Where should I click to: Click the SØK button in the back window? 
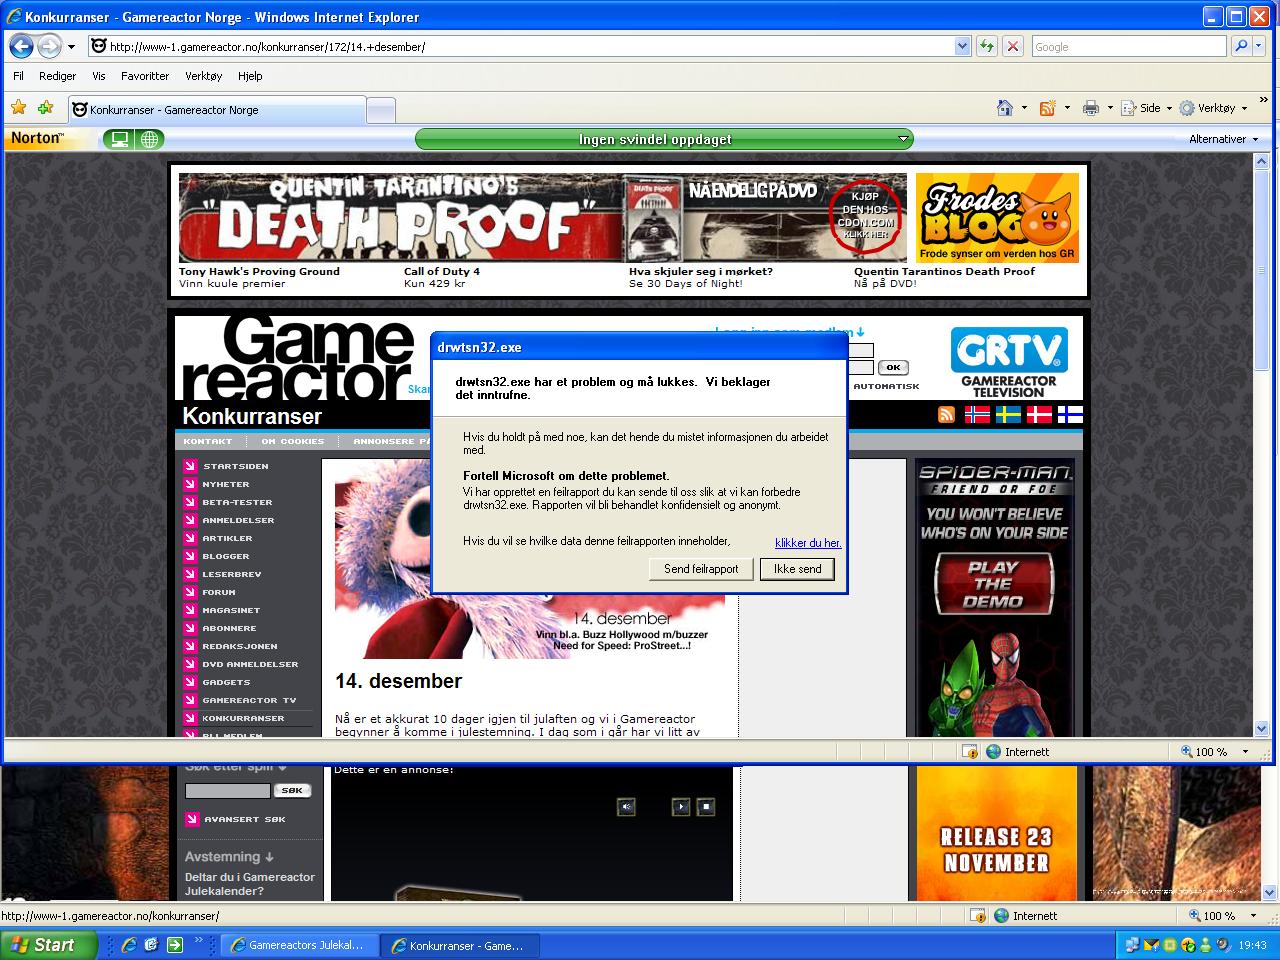292,790
